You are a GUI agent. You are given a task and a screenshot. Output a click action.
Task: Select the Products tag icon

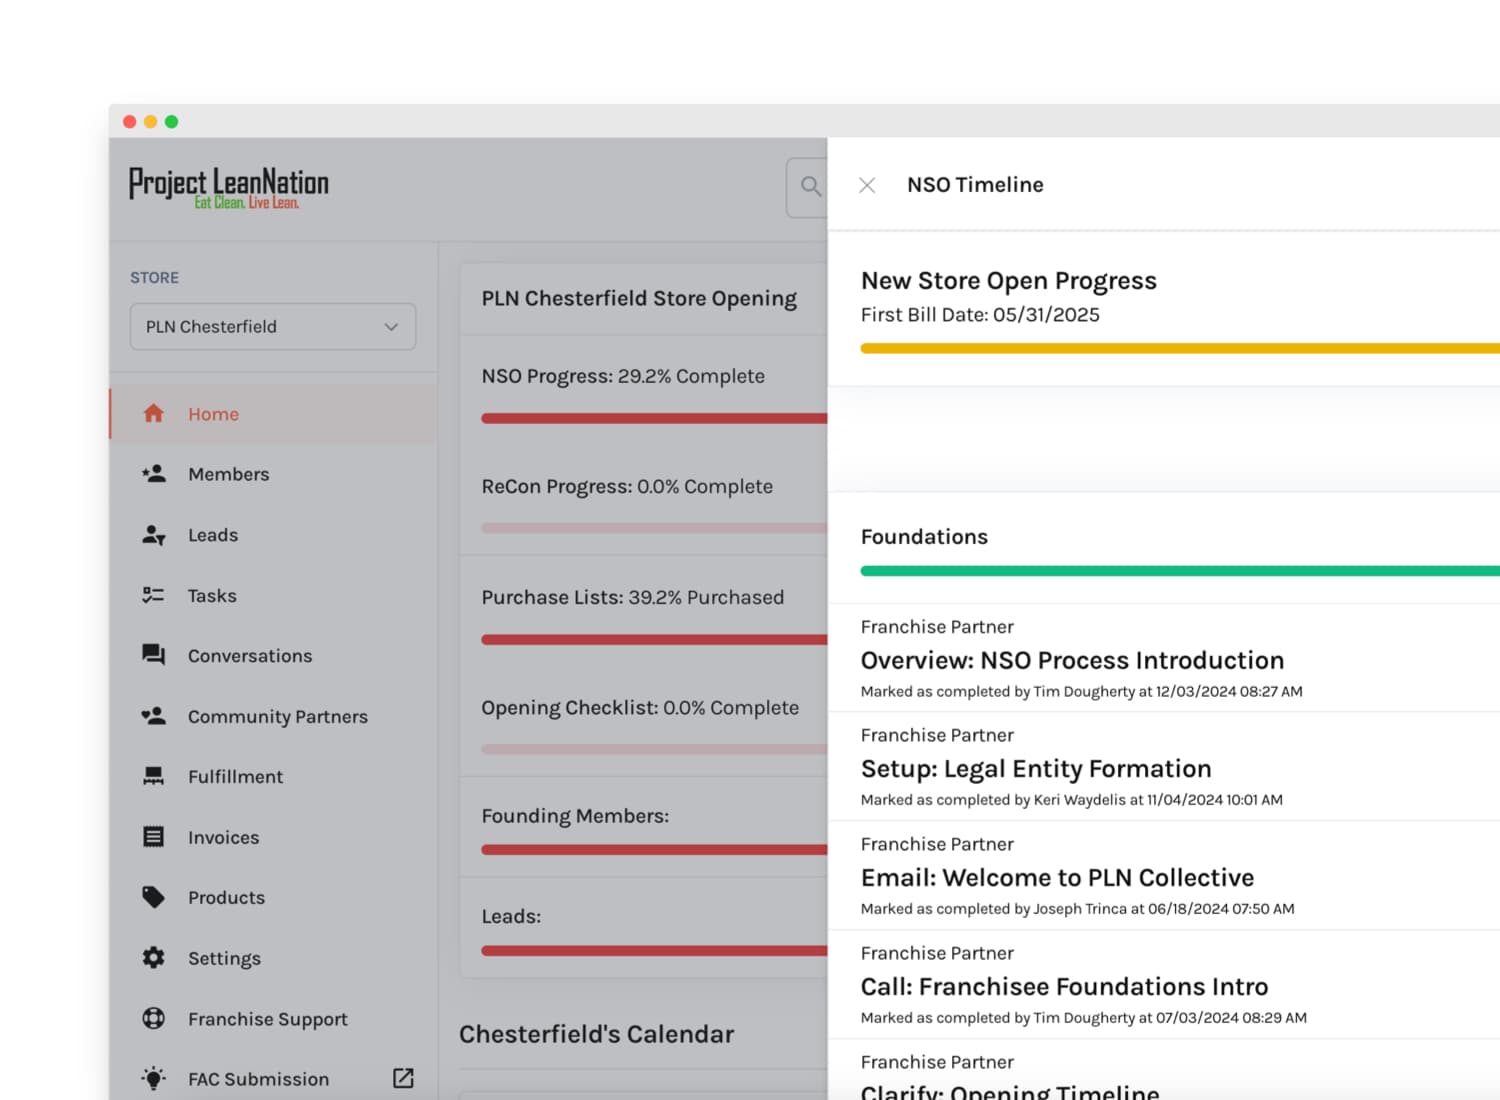pyautogui.click(x=153, y=897)
